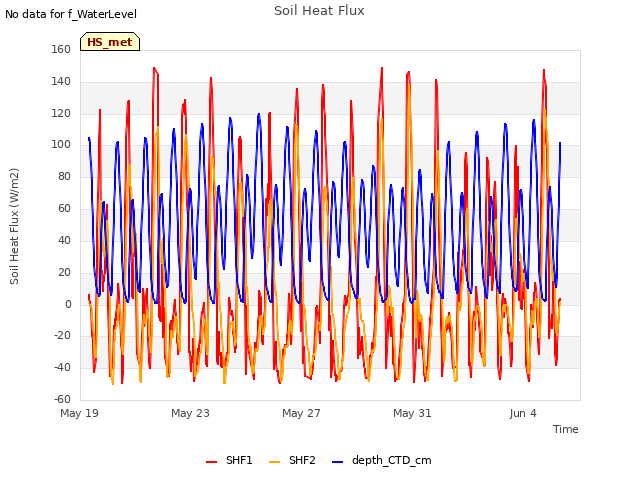Image resolution: width=640 pixels, height=480 pixels.
Task: Click the 40 y-axis tick label
Action: 64,240
